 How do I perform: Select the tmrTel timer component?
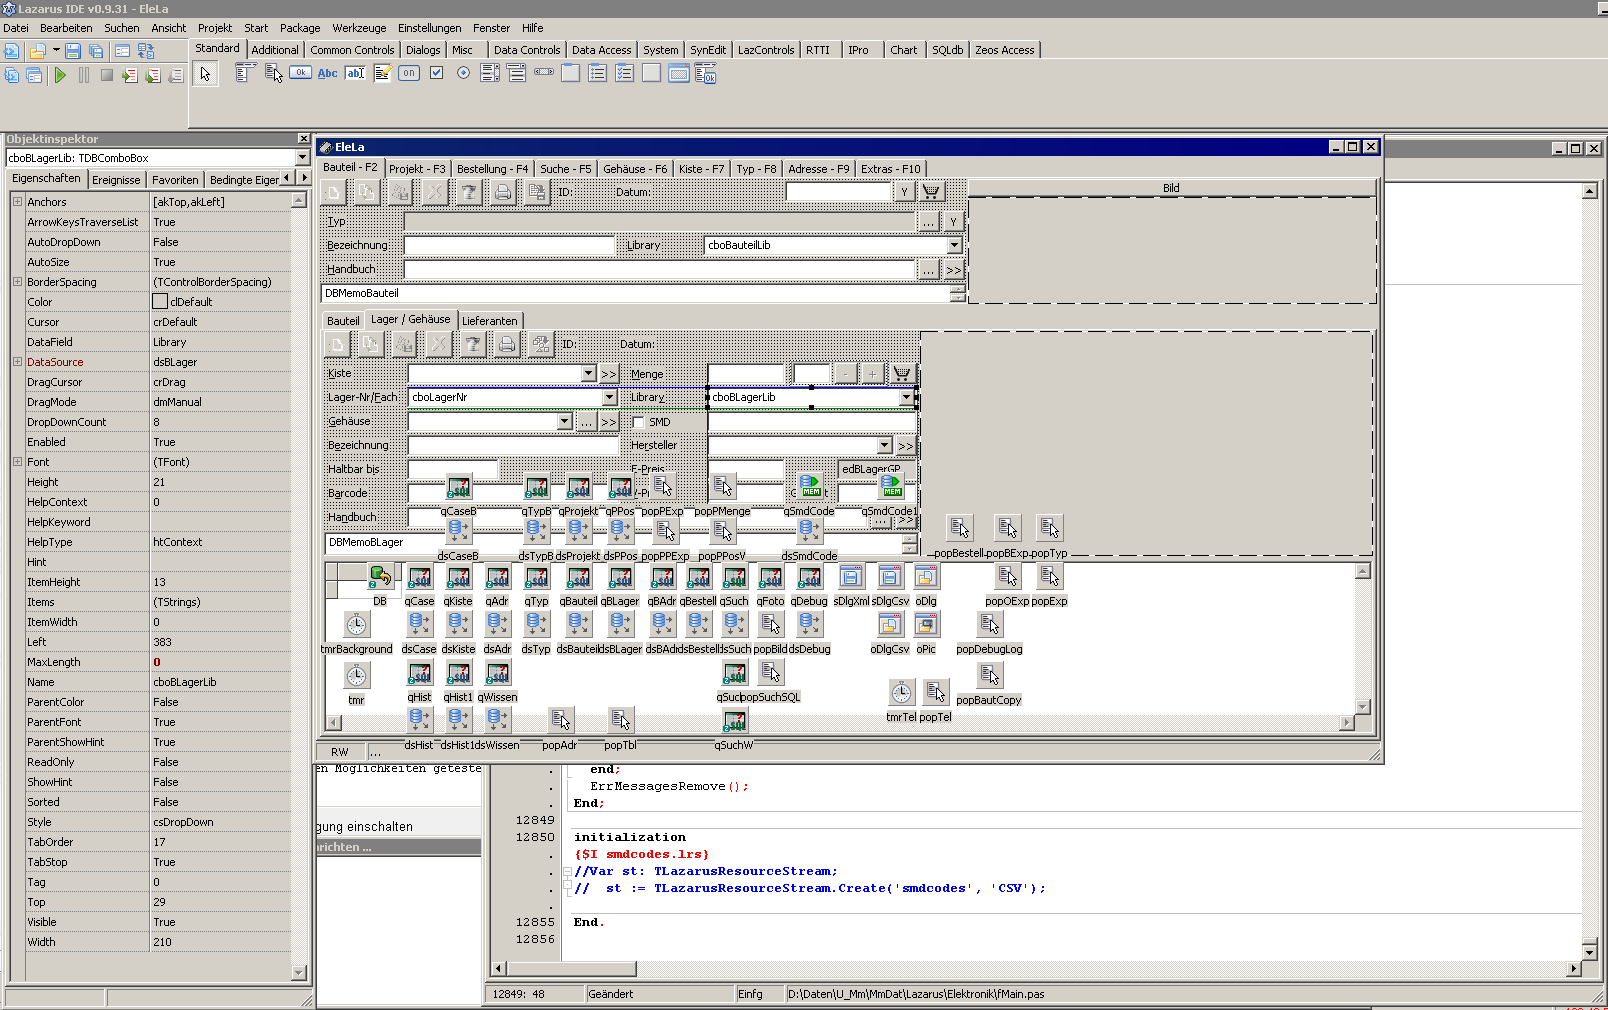click(x=901, y=692)
